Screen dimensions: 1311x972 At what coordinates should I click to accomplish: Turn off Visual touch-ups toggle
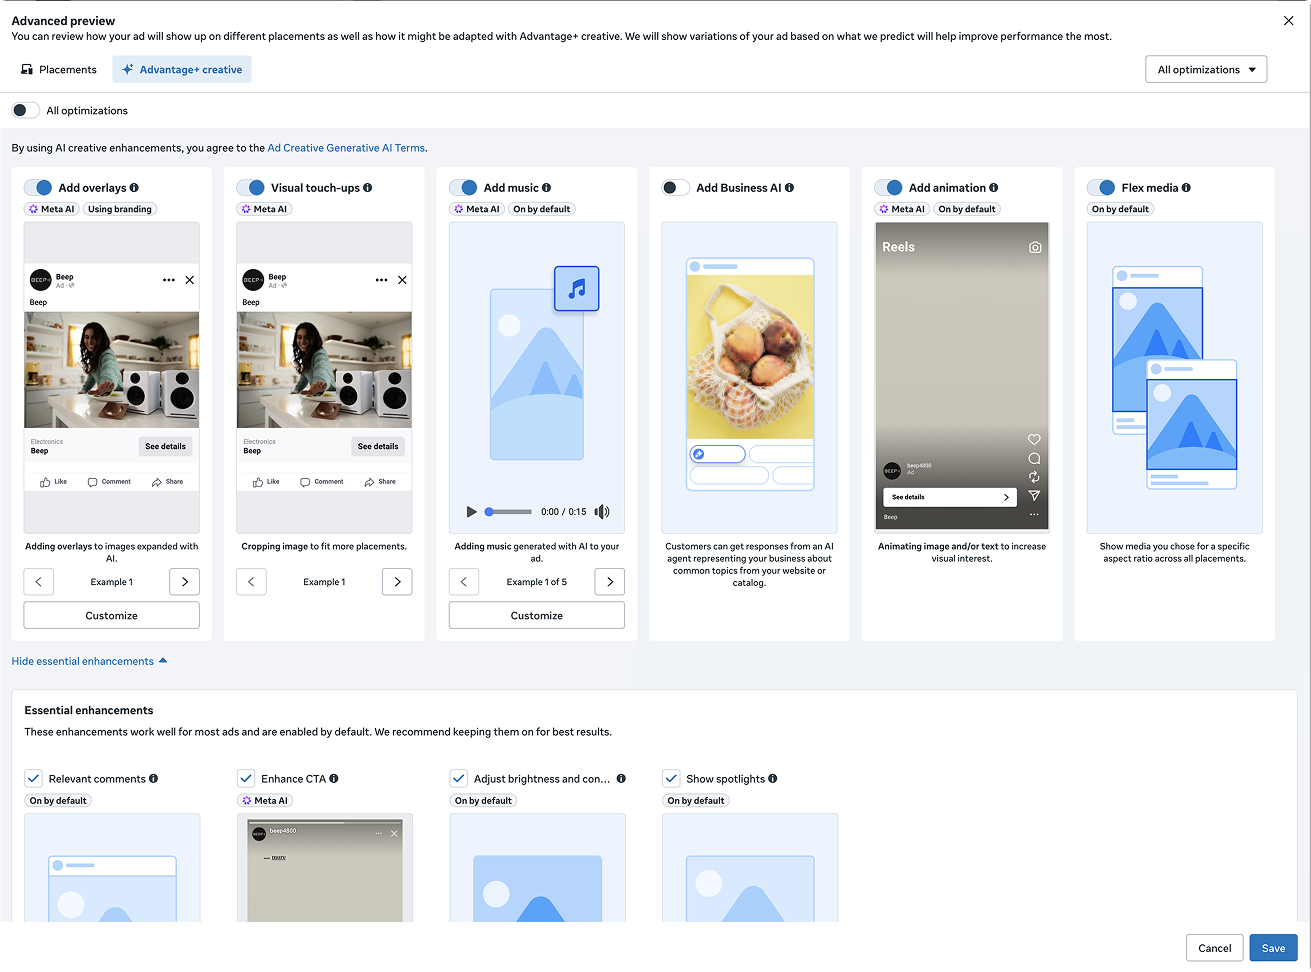[x=250, y=188]
